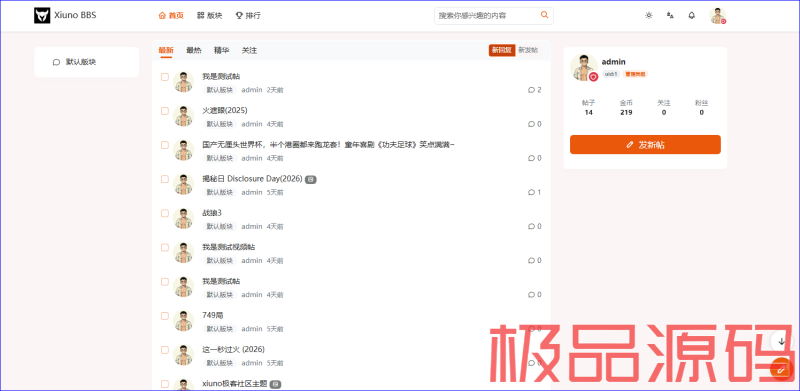The height and width of the screenshot is (391, 800).
Task: Select the 精华 tab
Action: click(x=221, y=50)
